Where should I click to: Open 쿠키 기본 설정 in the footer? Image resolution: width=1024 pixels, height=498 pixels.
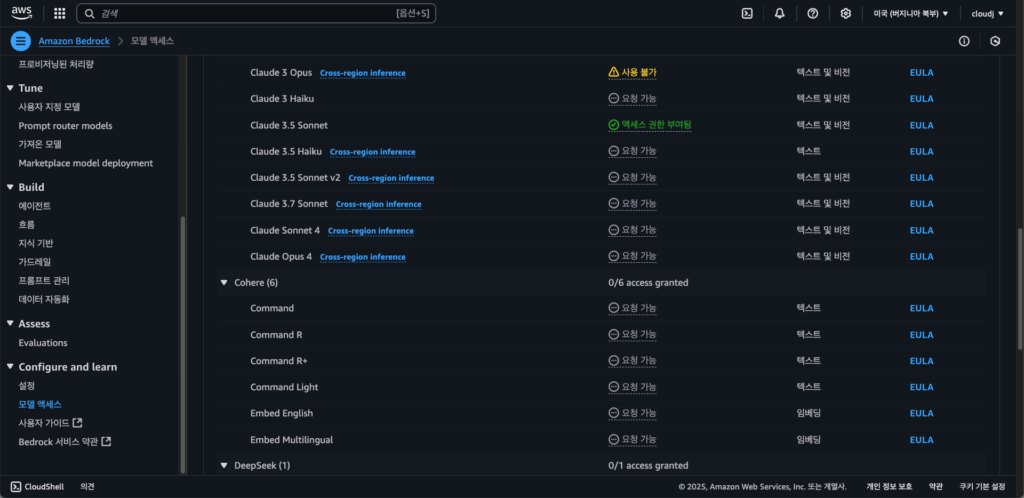pyautogui.click(x=982, y=486)
